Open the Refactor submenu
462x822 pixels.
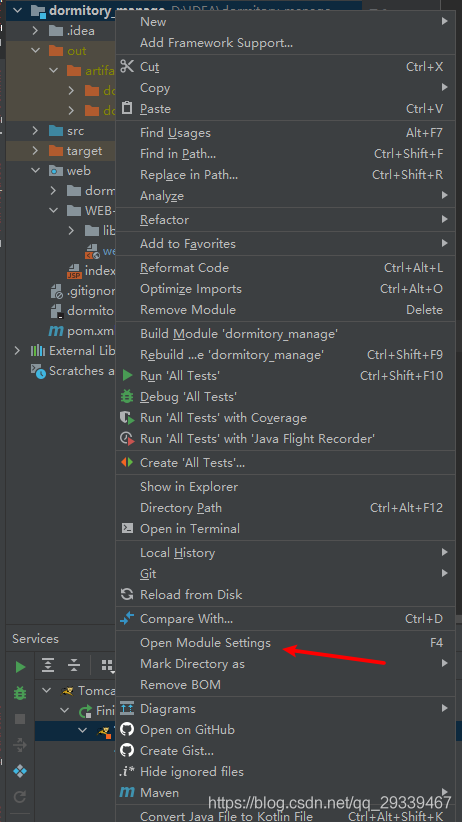click(x=285, y=220)
